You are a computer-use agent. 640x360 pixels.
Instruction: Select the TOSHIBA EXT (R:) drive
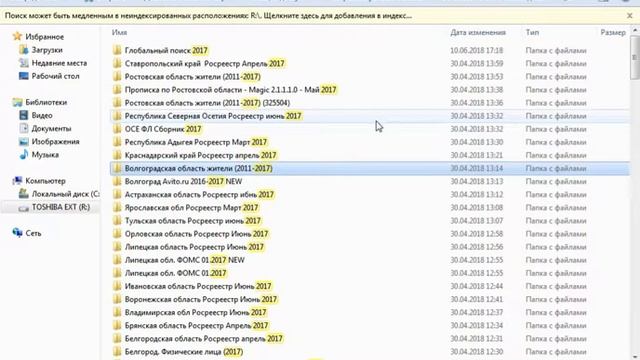[61, 207]
